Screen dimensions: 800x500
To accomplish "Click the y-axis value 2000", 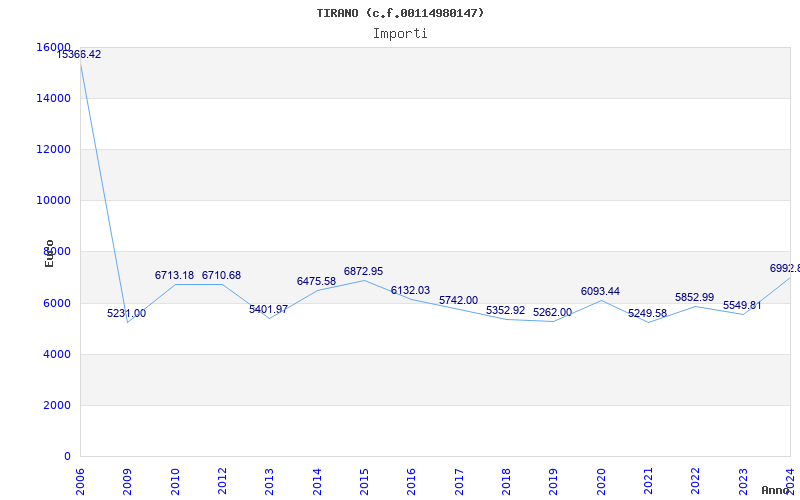I will point(56,405).
